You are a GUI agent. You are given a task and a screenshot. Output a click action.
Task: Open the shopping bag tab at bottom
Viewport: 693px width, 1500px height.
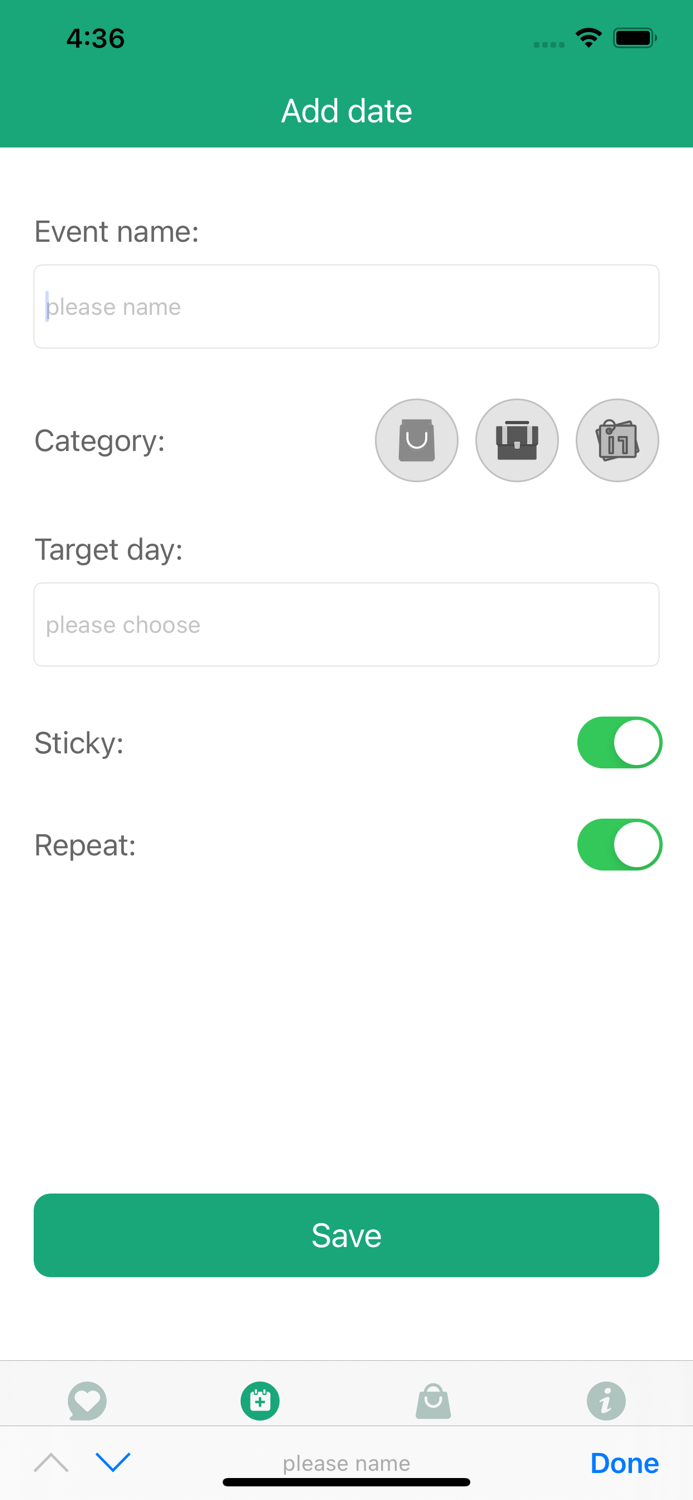(433, 1400)
